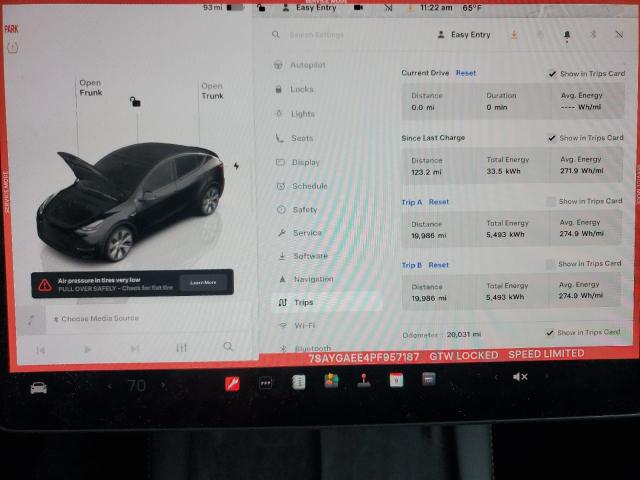Check Trip B Show in Trips Card
Image resolution: width=640 pixels, height=480 pixels.
(551, 264)
